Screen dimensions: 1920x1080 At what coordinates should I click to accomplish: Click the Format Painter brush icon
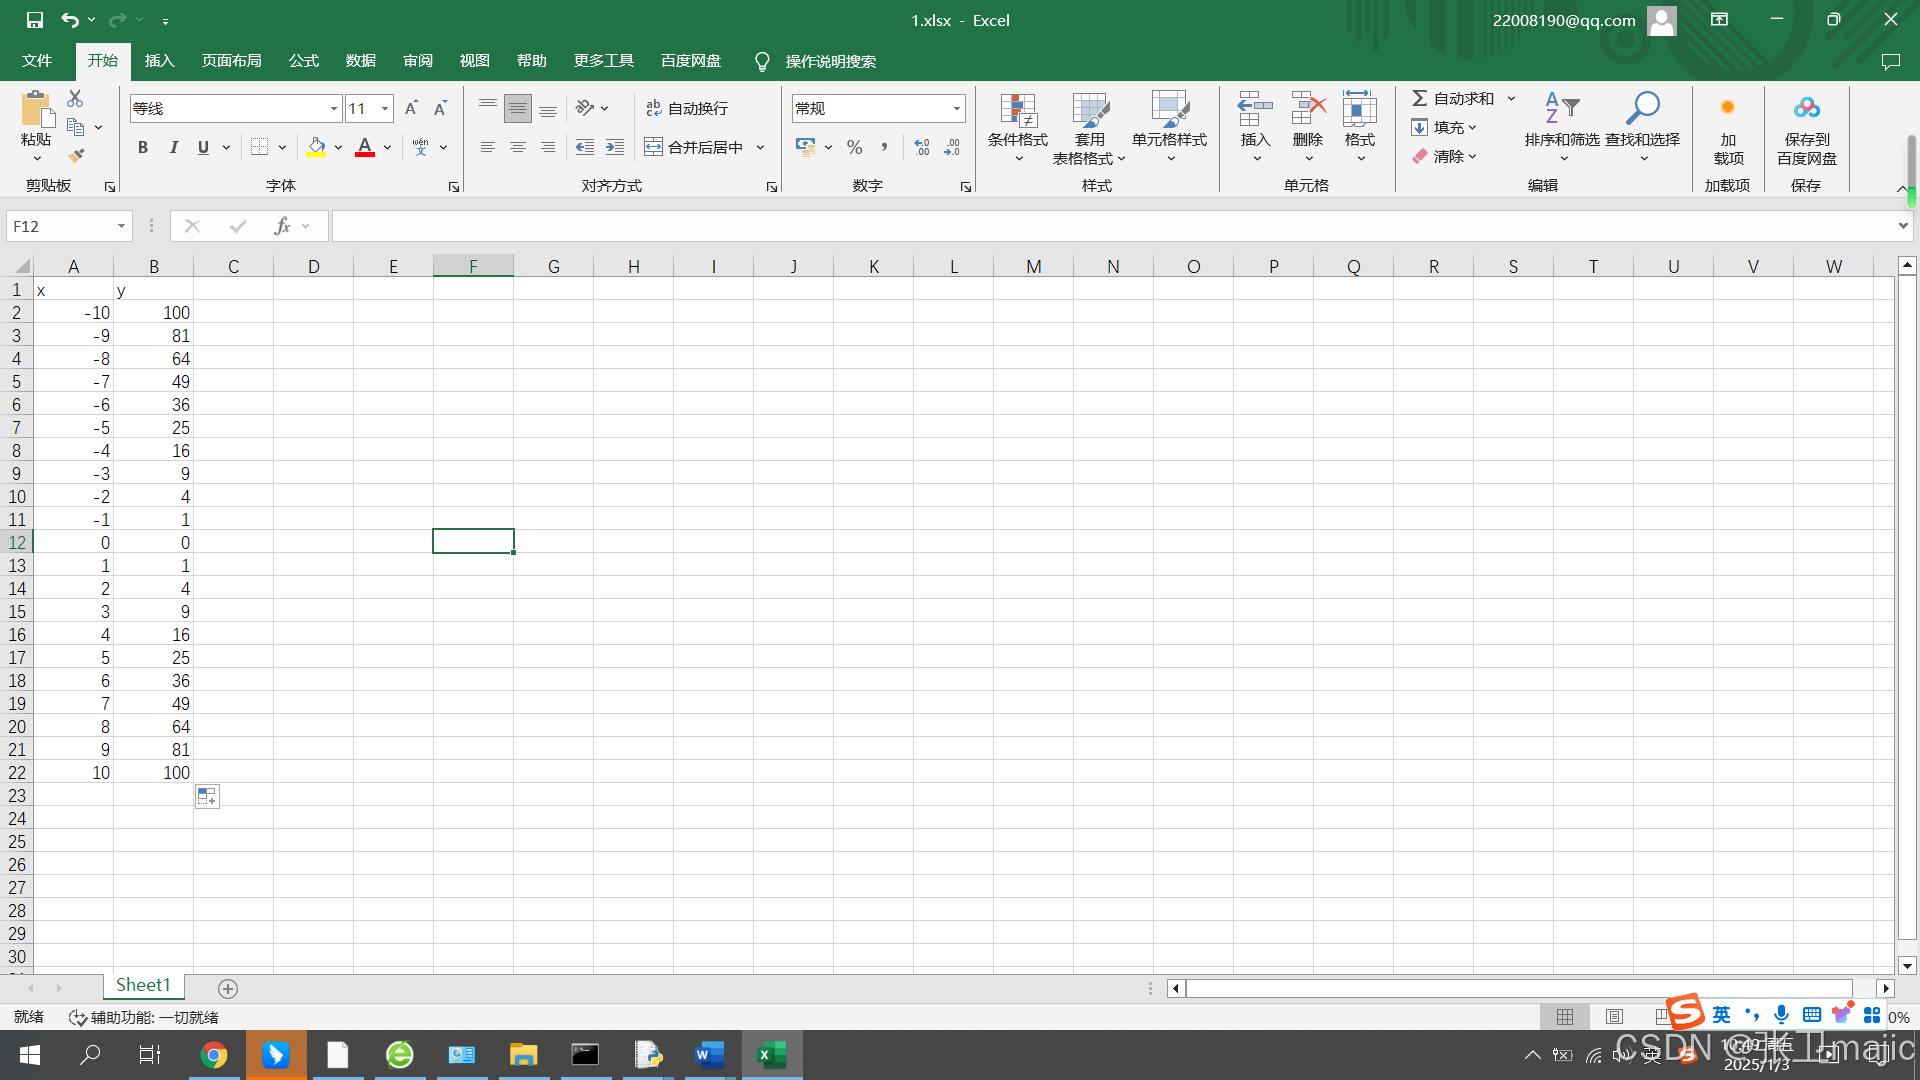(76, 156)
